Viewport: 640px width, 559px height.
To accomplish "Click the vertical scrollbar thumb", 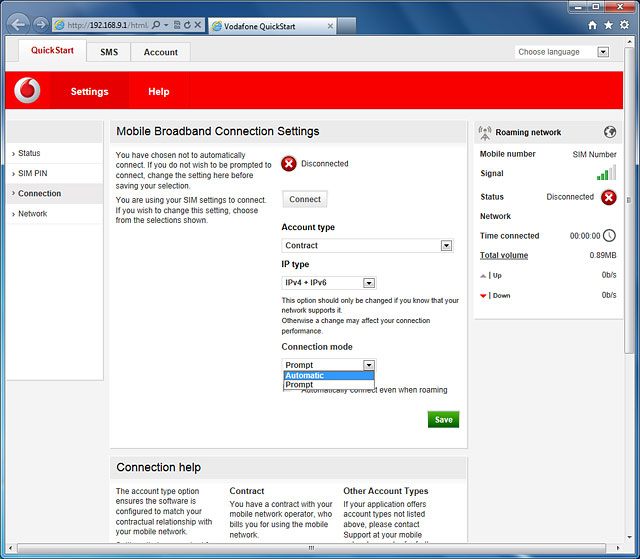I will 629,200.
